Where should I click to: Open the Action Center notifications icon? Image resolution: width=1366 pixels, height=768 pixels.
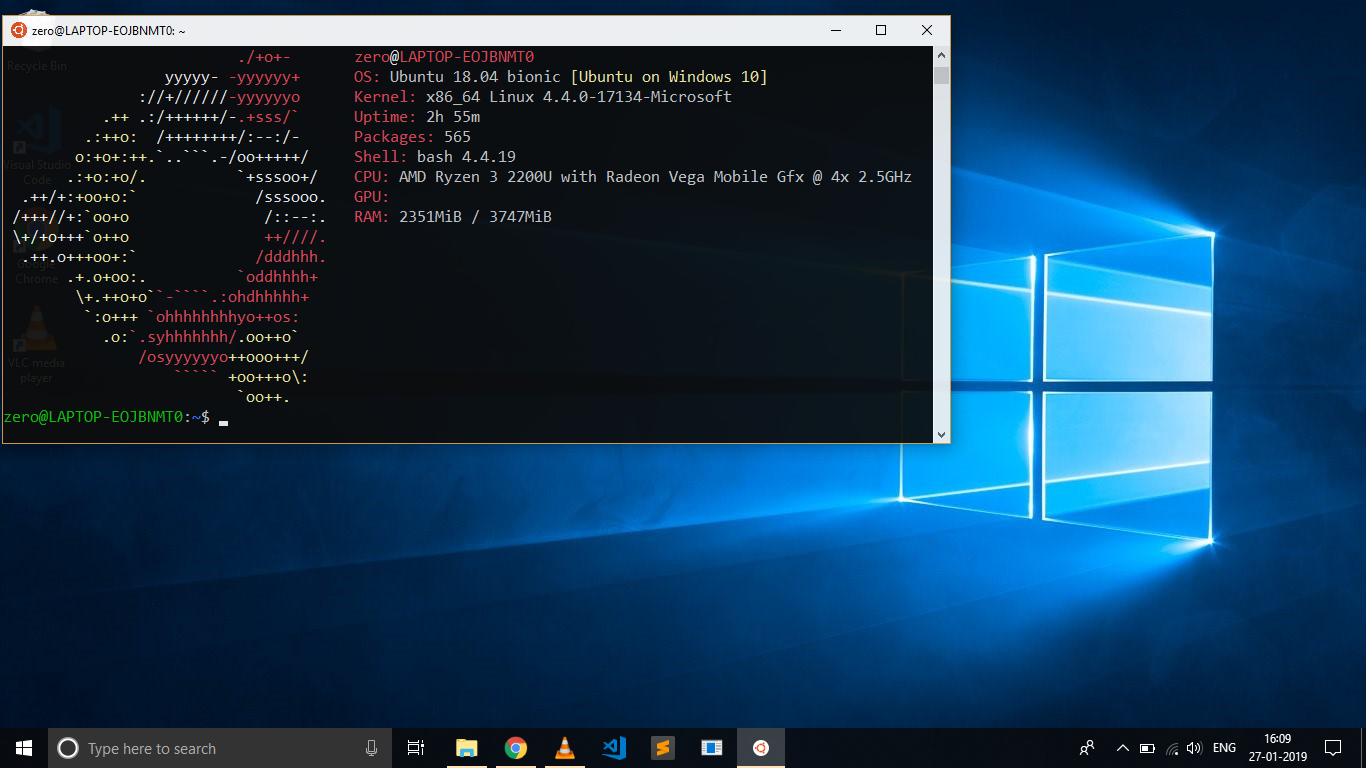(1333, 748)
